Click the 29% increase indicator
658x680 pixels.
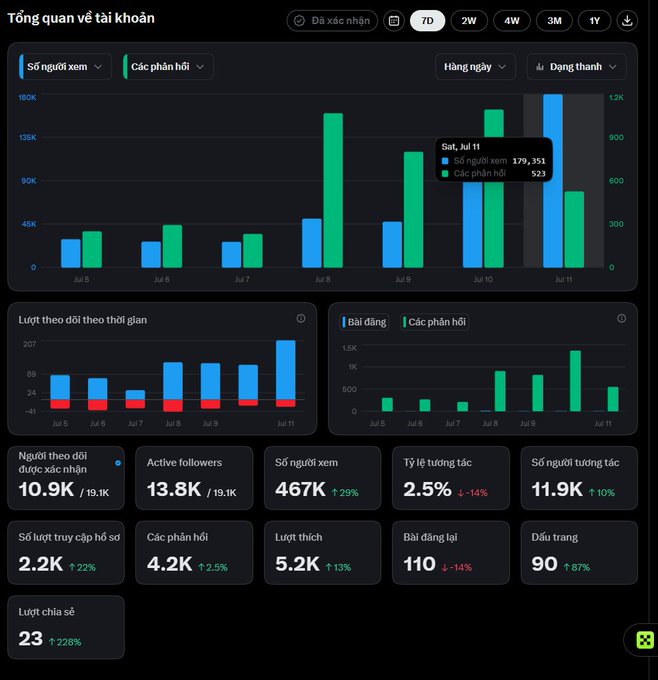point(345,493)
